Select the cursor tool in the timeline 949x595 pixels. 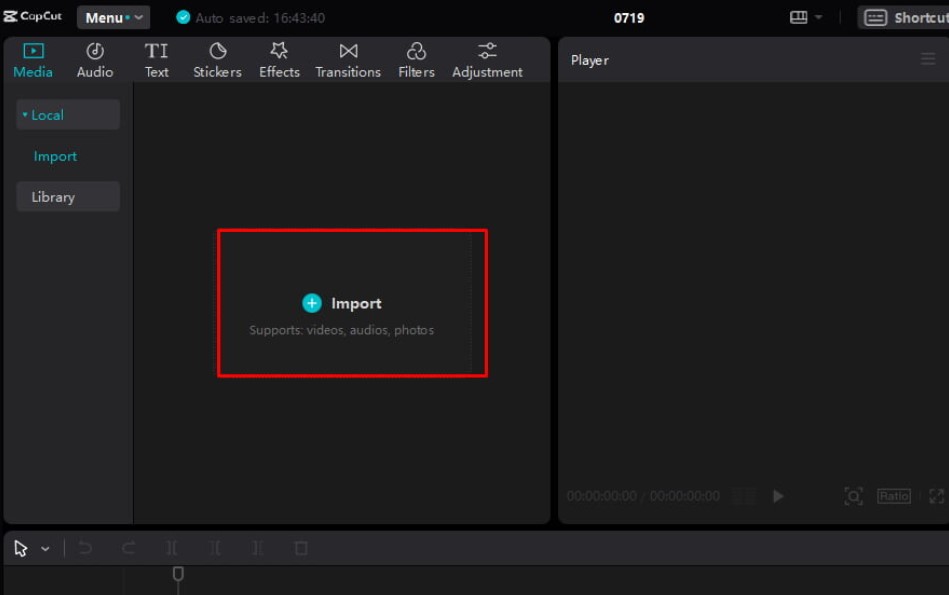pyautogui.click(x=19, y=548)
